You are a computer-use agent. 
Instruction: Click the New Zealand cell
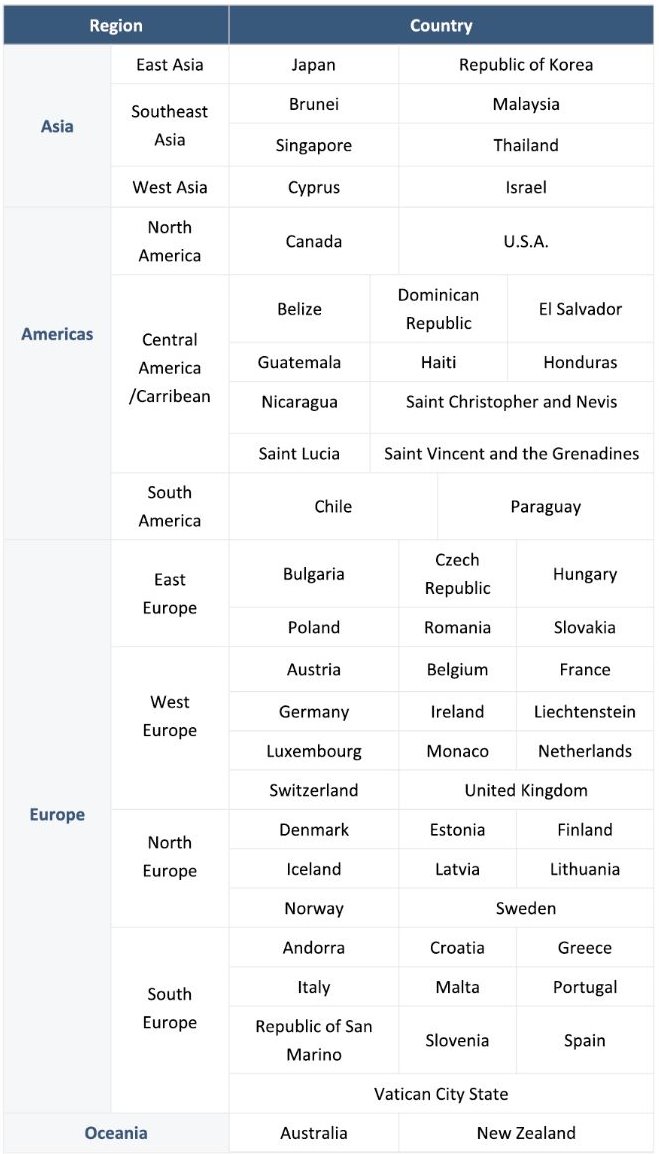(x=526, y=1133)
